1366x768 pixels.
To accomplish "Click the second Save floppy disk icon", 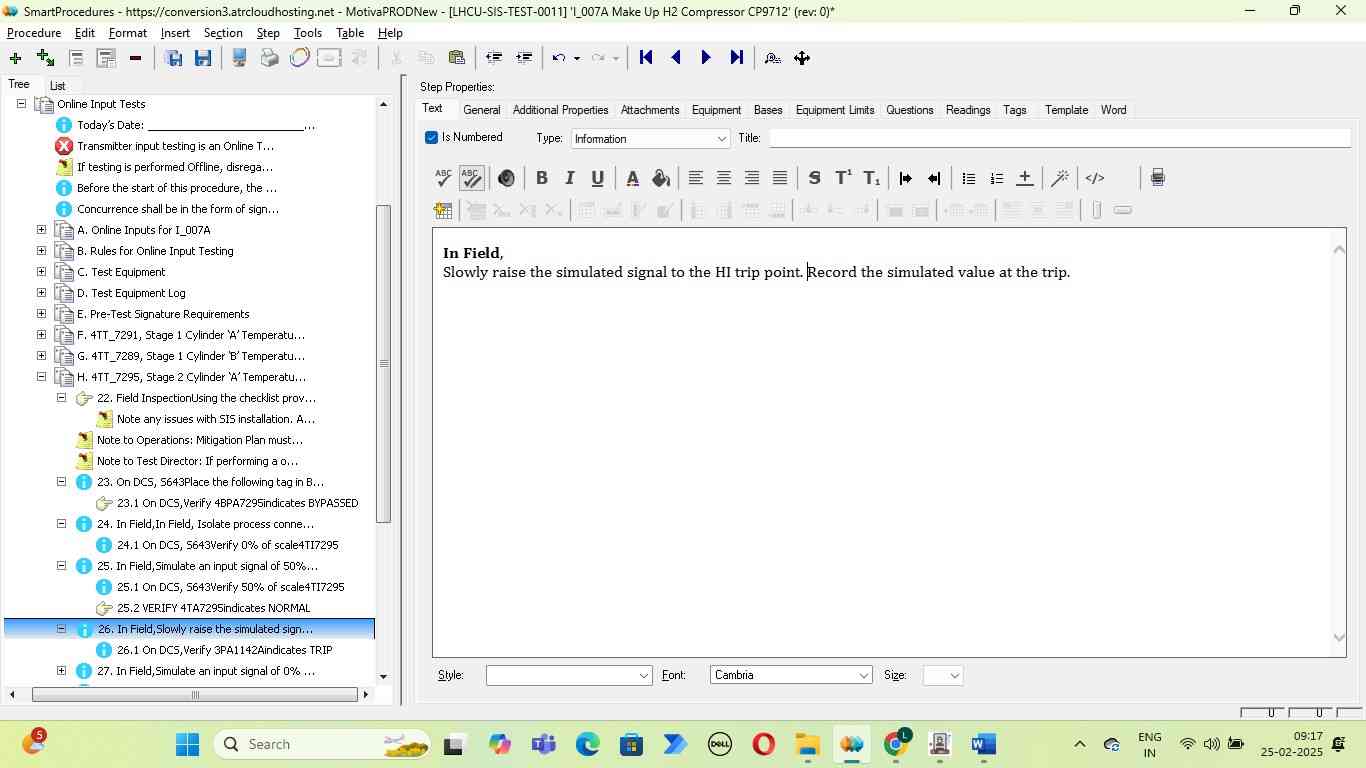I will [x=203, y=58].
